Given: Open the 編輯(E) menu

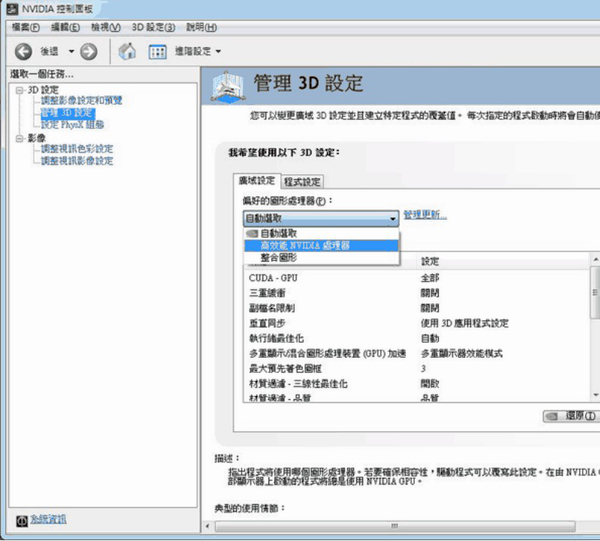Looking at the screenshot, I should 65,27.
